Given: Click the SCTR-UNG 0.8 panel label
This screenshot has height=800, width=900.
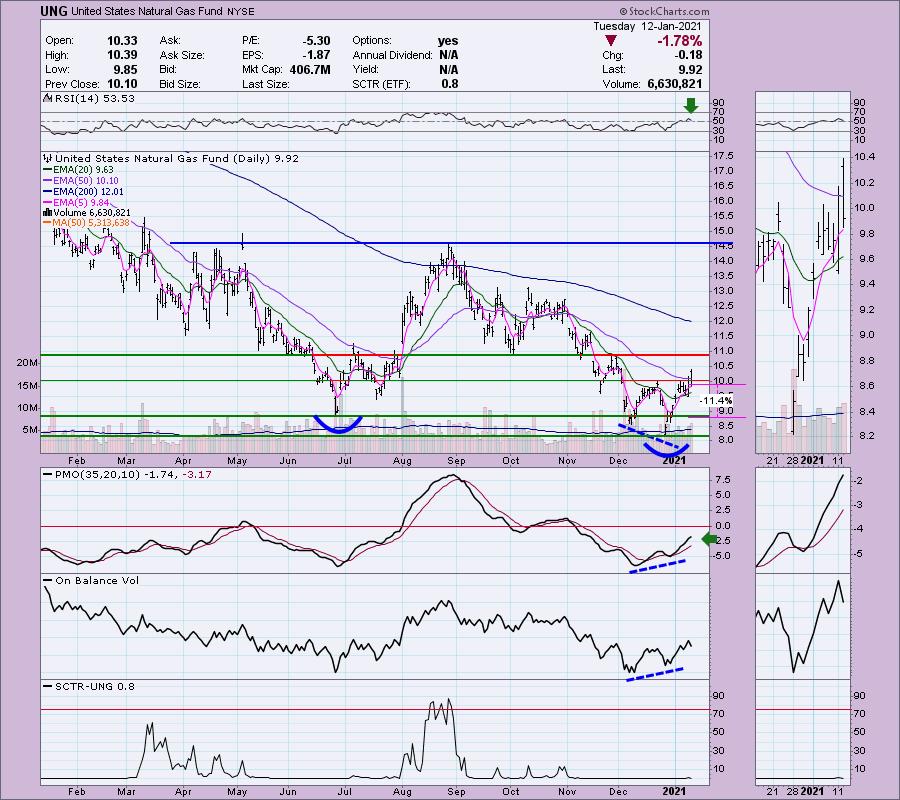Looking at the screenshot, I should point(95,686).
